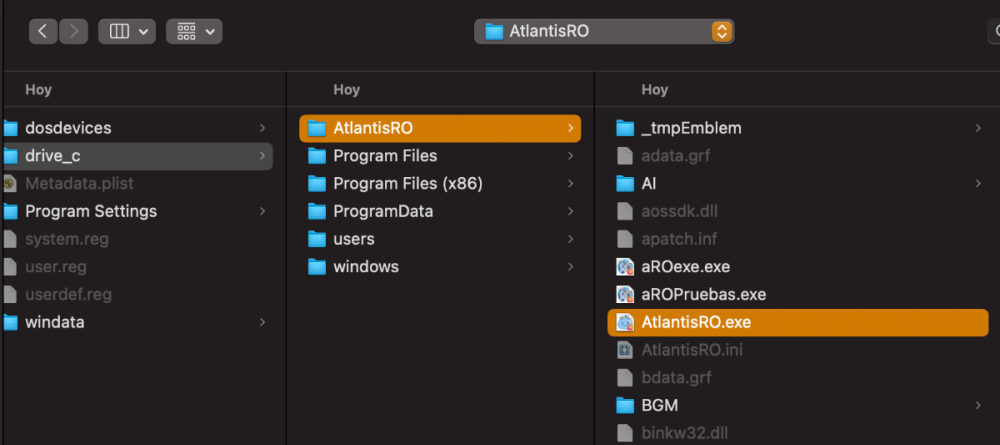Open the ProgramData folder
Image resolution: width=1000 pixels, height=445 pixels.
click(383, 211)
